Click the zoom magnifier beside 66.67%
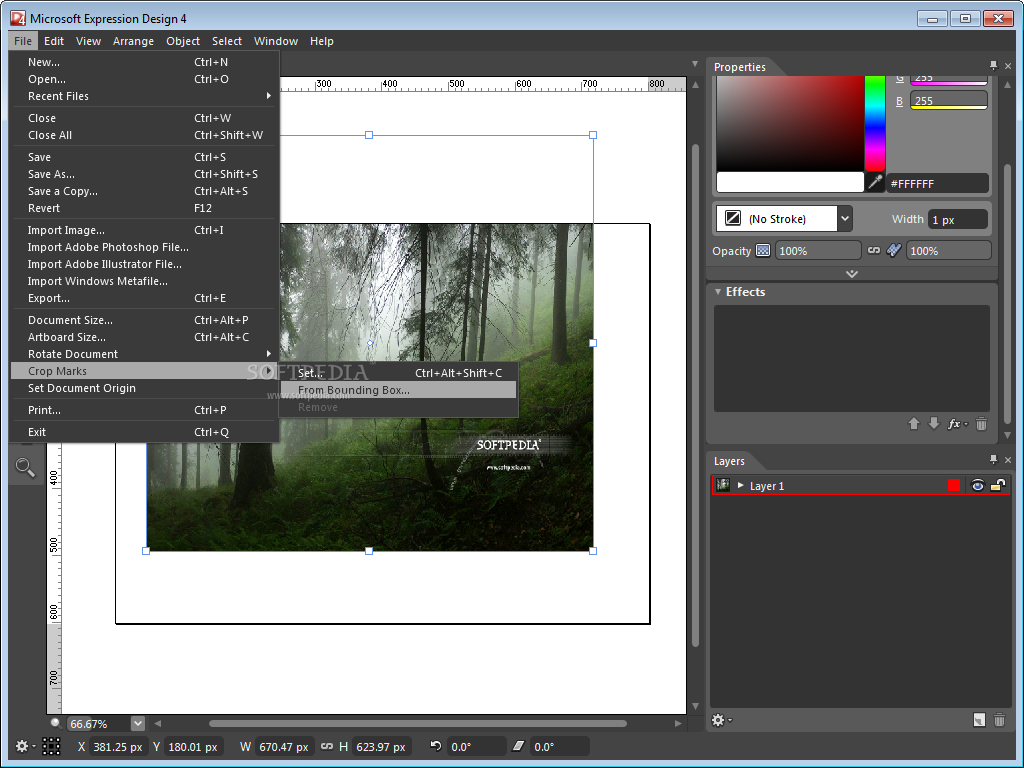 point(56,723)
